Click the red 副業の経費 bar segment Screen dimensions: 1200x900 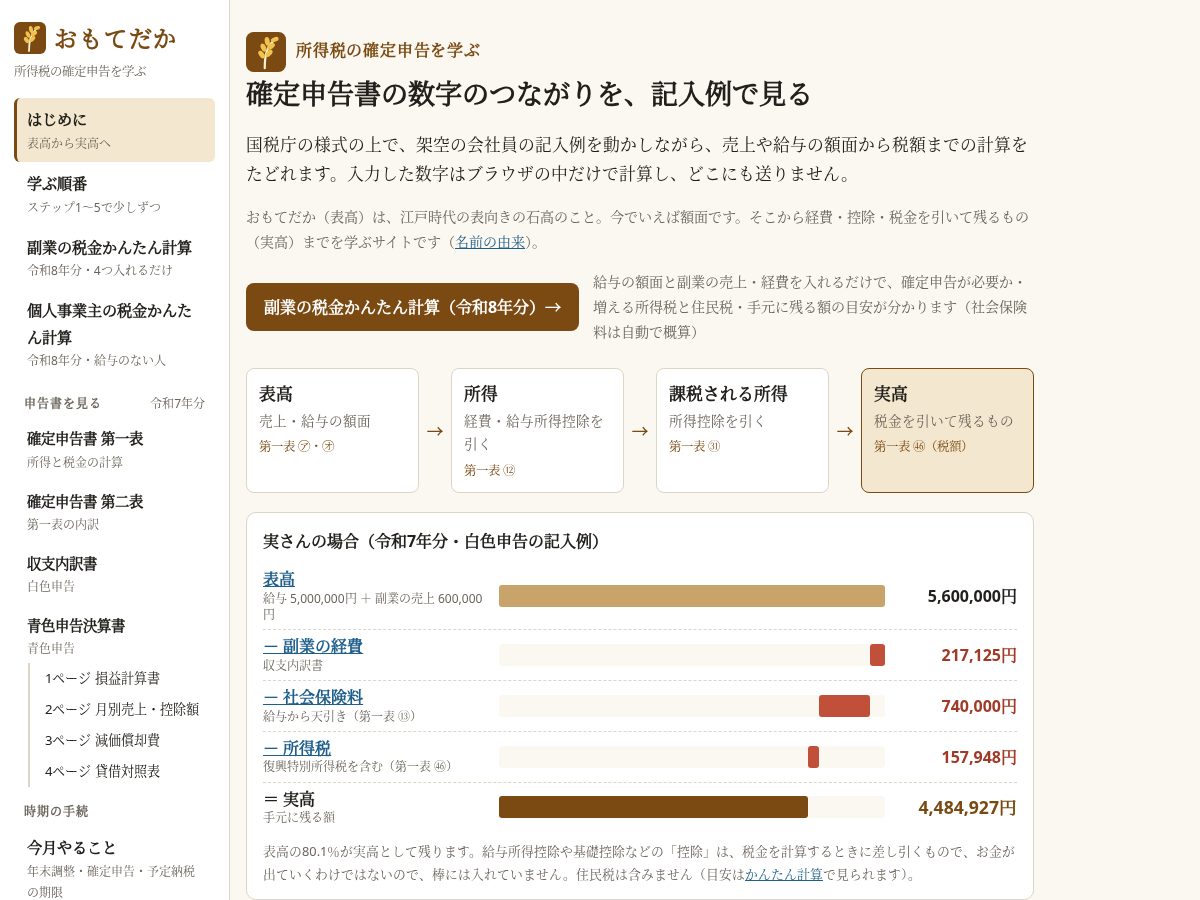point(877,655)
